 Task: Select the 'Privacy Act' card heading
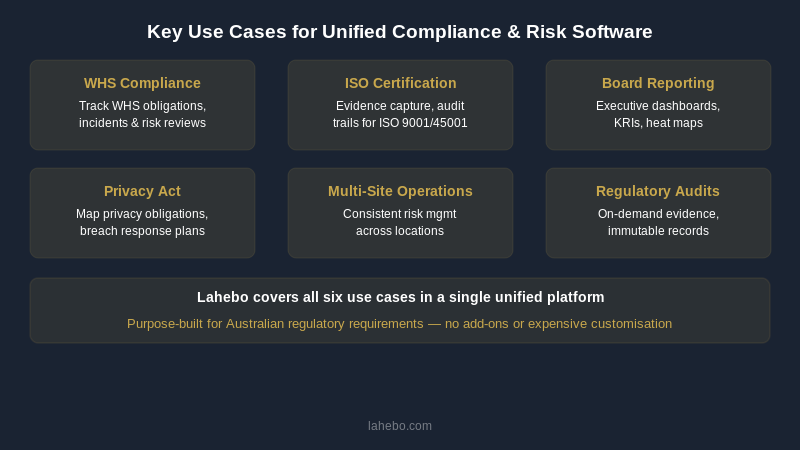(142, 191)
